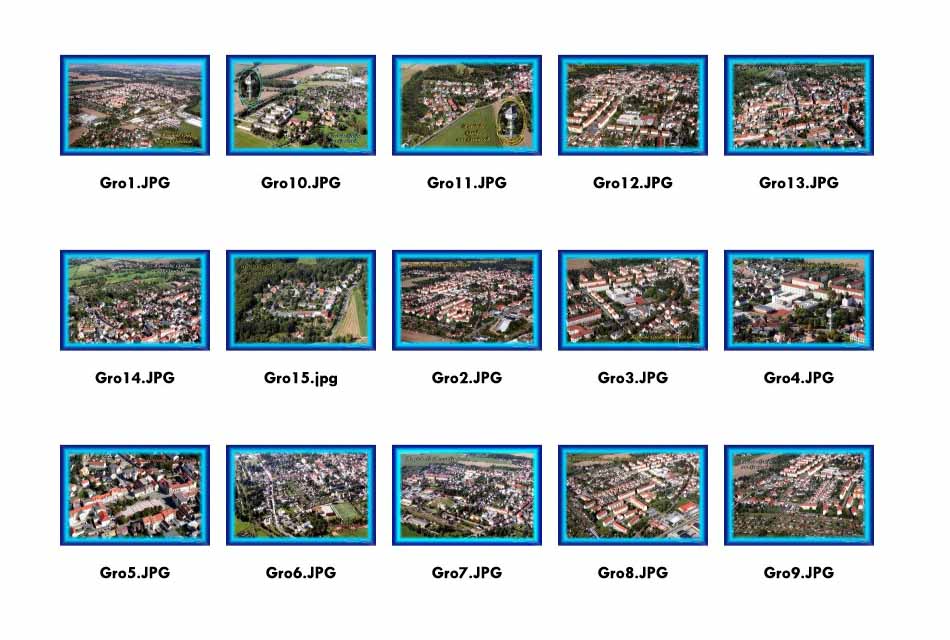Click the "Gro1.JPG" filename text

[x=135, y=183]
